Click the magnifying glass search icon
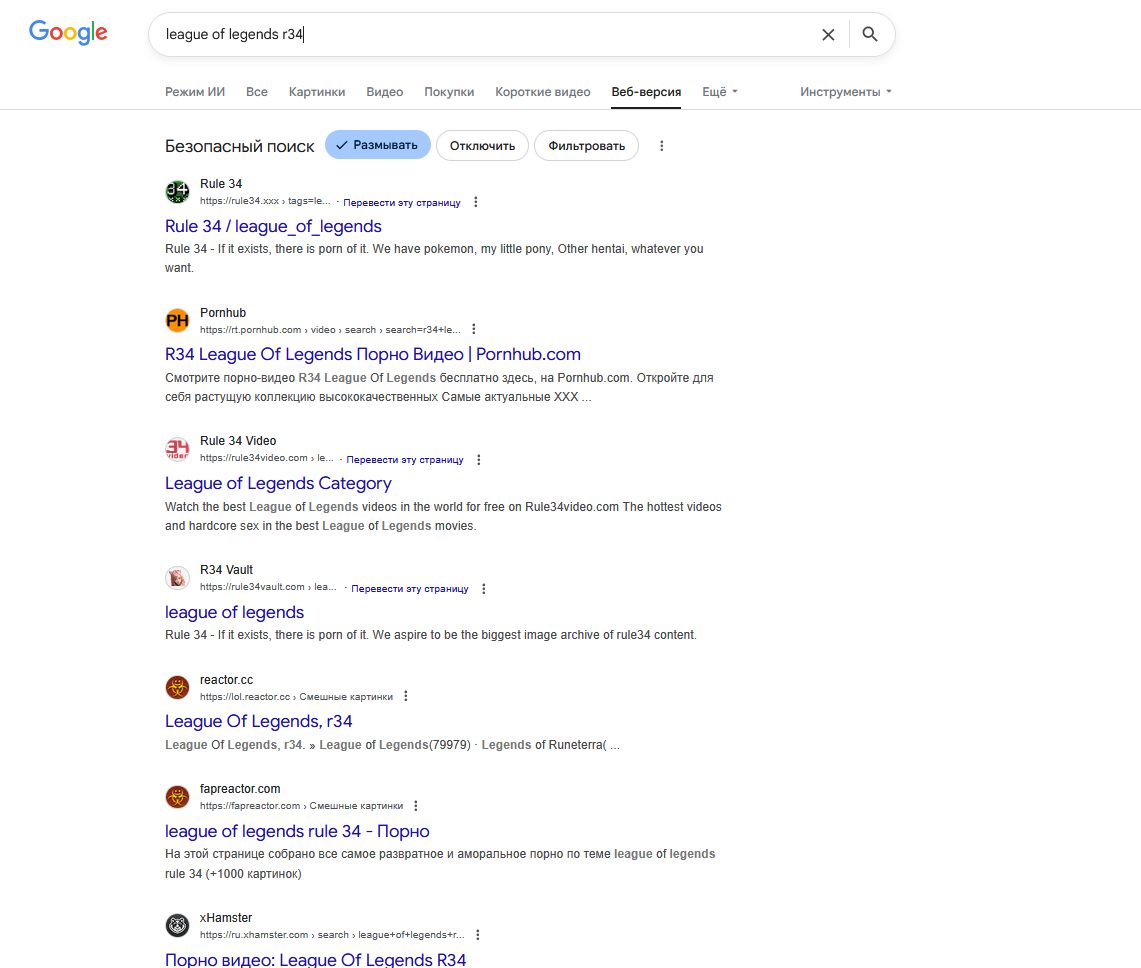1141x968 pixels. pyautogui.click(x=870, y=34)
